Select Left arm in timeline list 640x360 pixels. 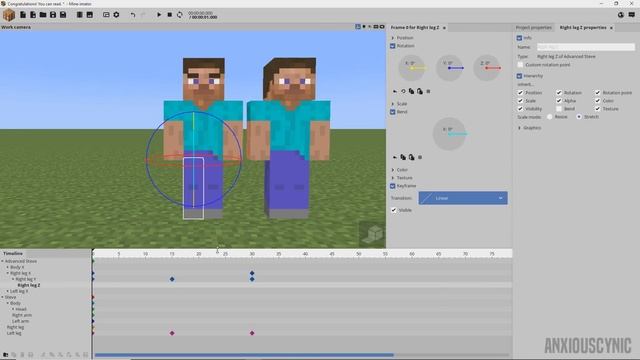(20, 321)
